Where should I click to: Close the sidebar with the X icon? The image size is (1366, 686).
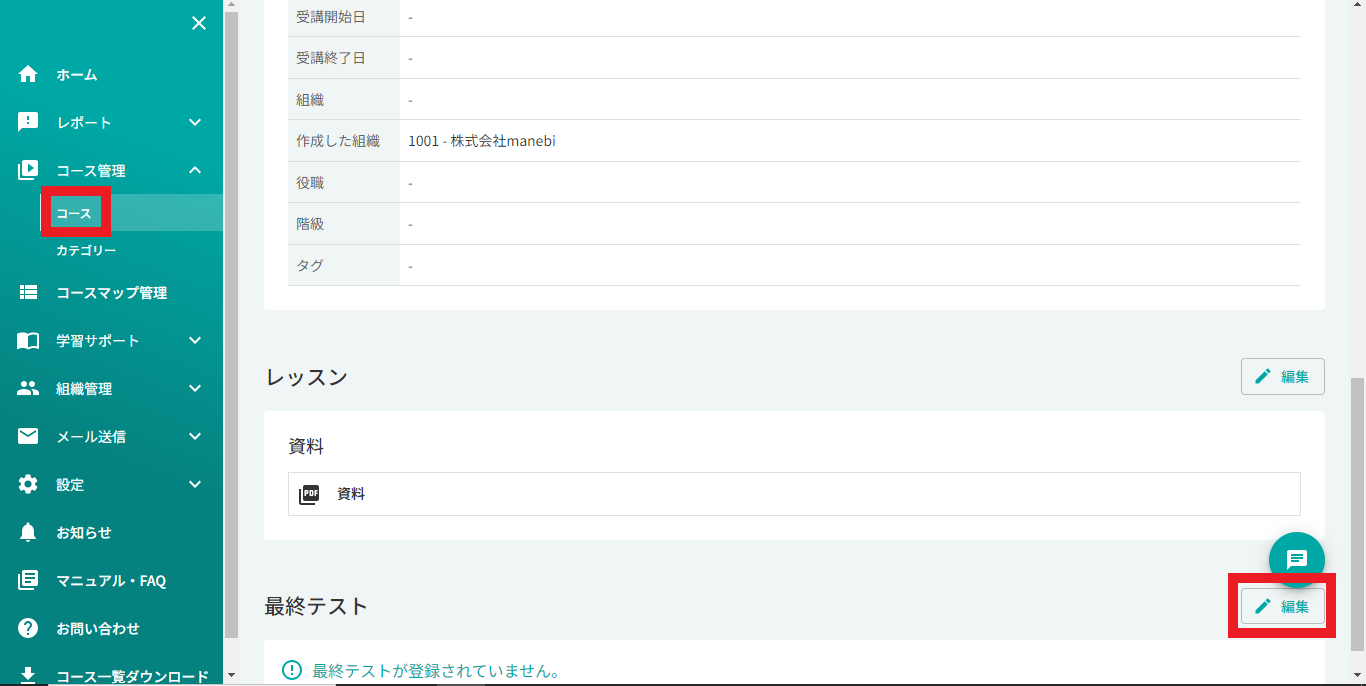[x=199, y=23]
